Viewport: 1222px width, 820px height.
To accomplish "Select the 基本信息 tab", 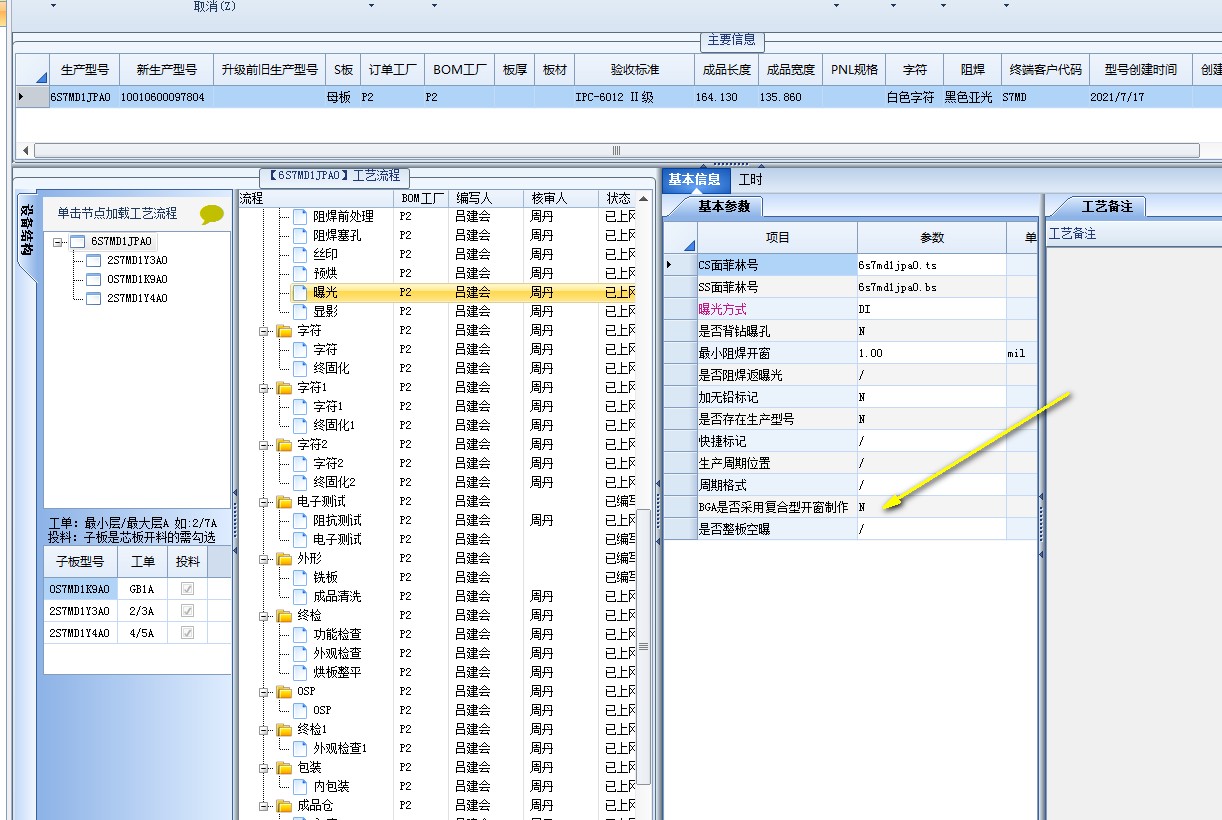I will coord(694,180).
